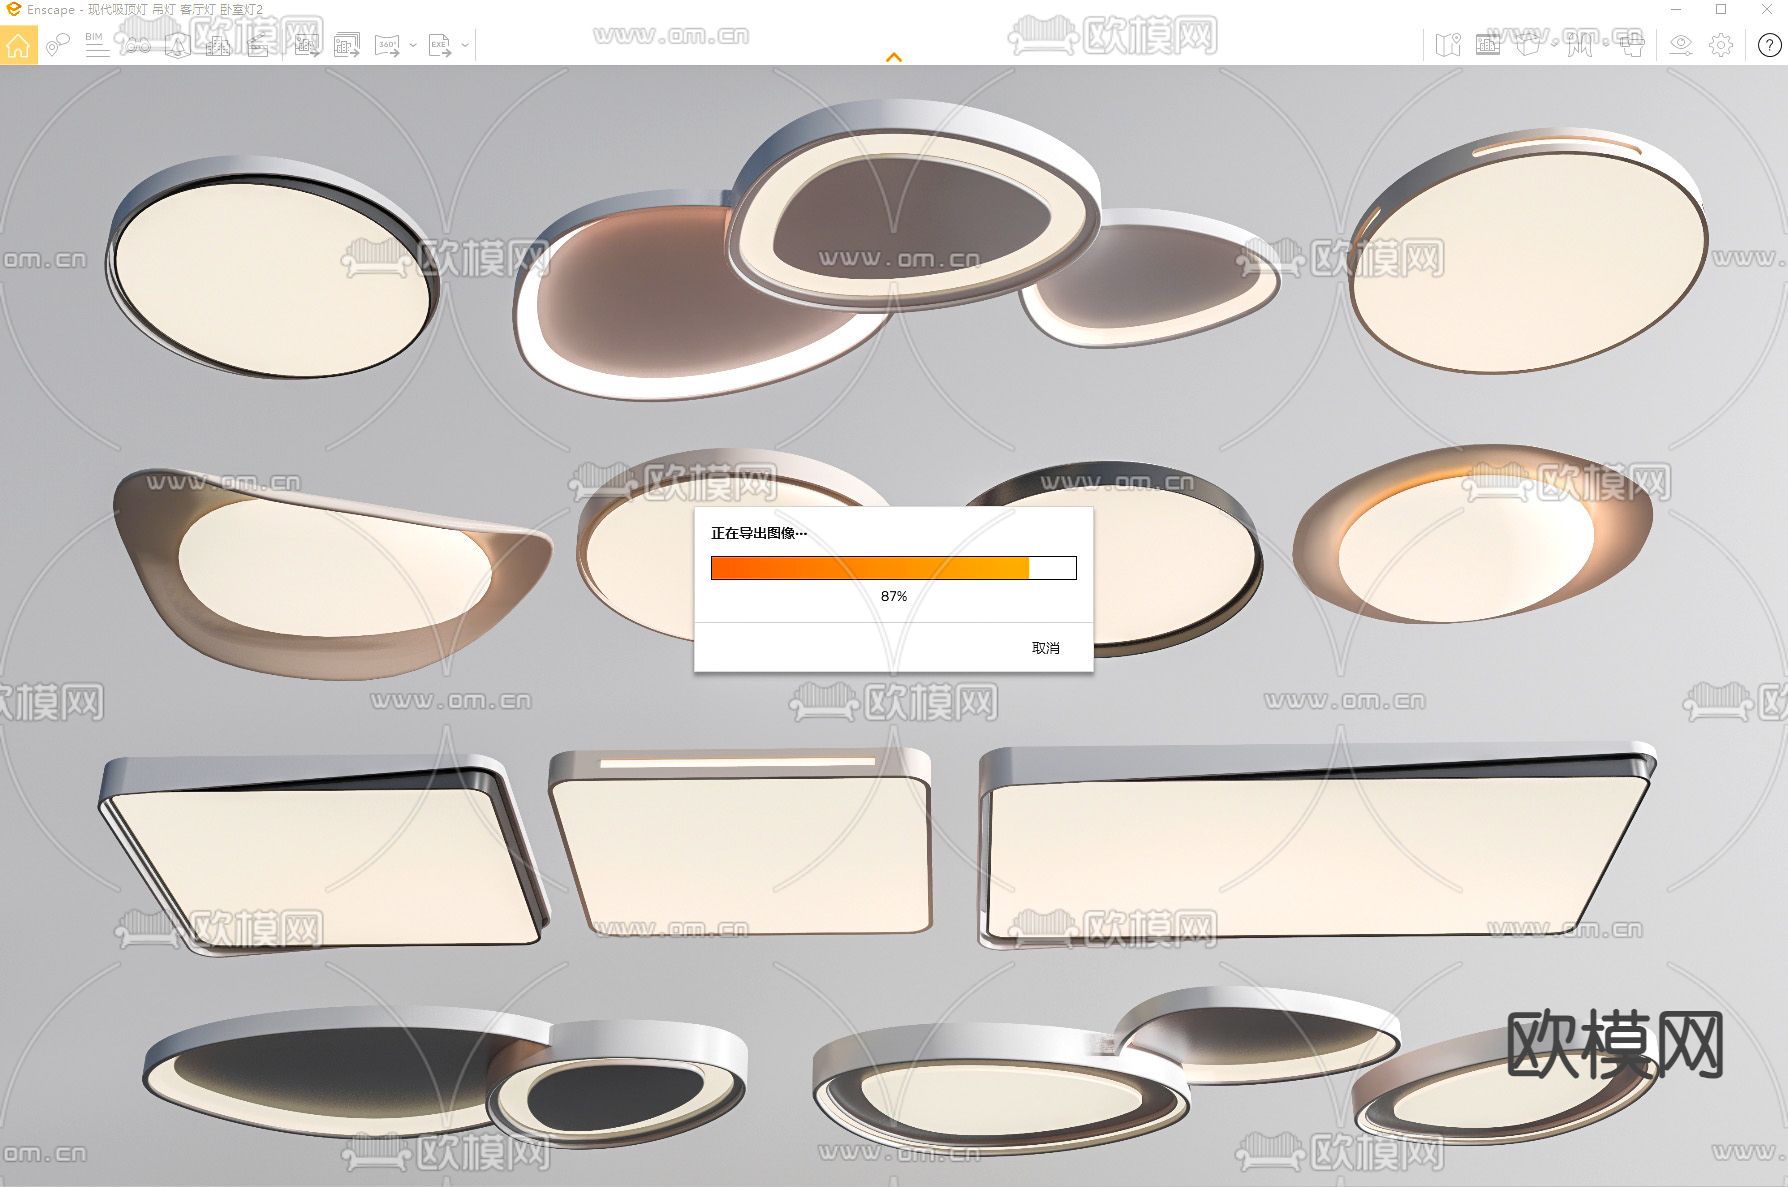Click the single screenshot export icon
The height and width of the screenshot is (1187, 1788).
click(x=307, y=45)
